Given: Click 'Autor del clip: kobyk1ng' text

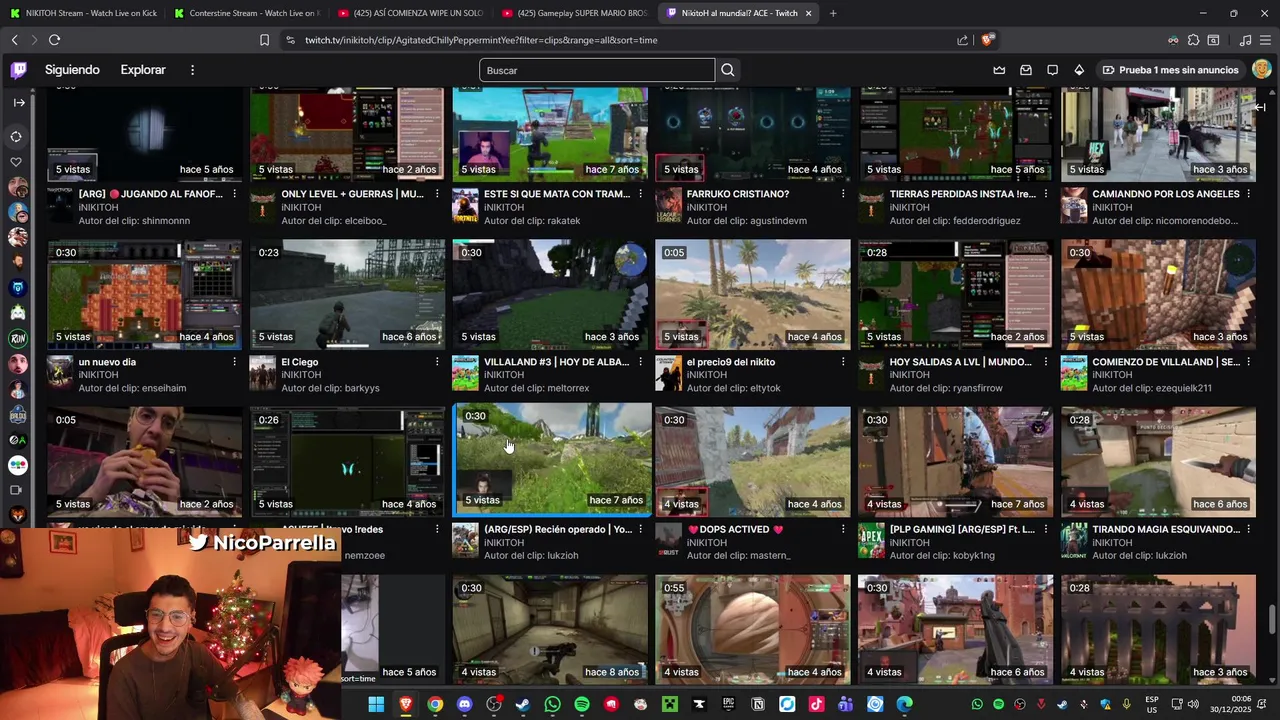Looking at the screenshot, I should coord(942,555).
